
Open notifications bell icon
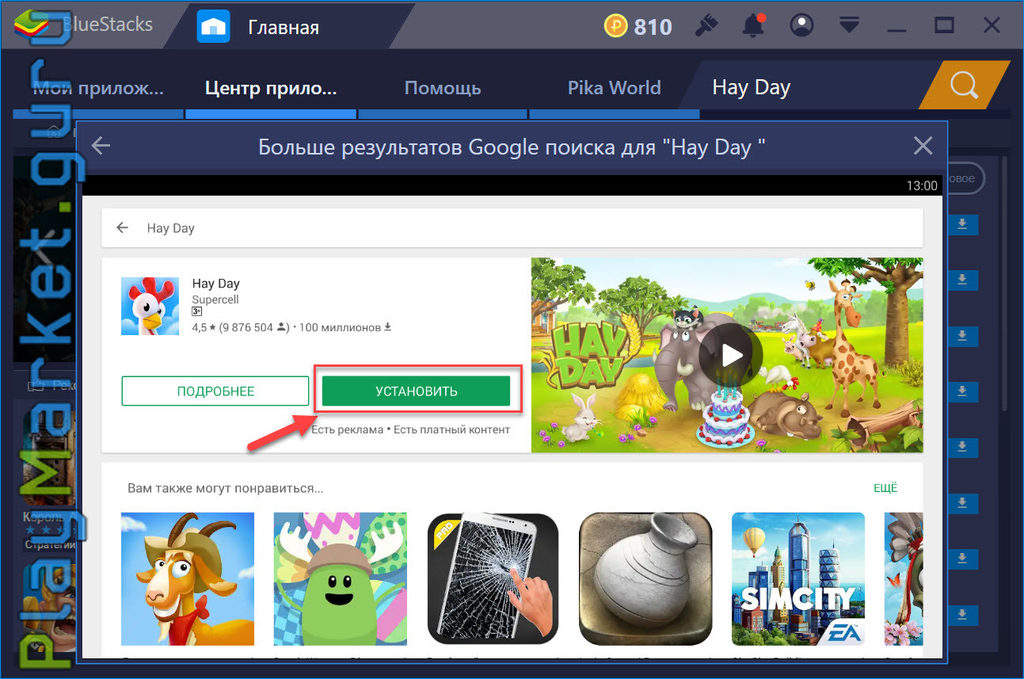(753, 26)
